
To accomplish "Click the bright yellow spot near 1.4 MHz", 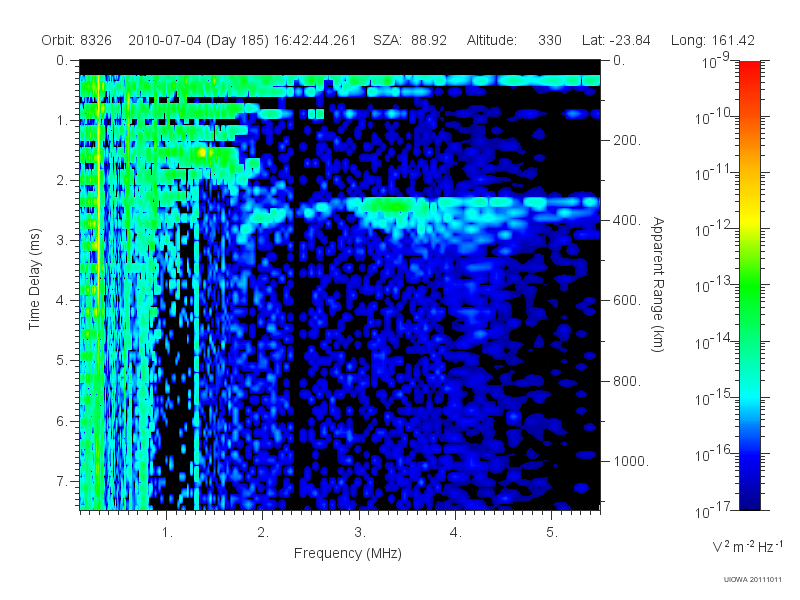I will (x=202, y=152).
